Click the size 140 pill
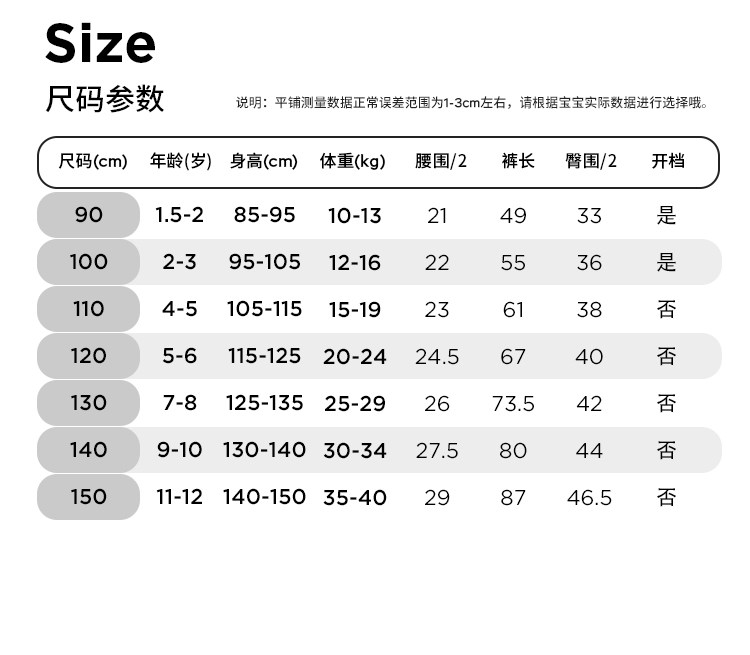This screenshot has height=655, width=750. click(x=88, y=450)
